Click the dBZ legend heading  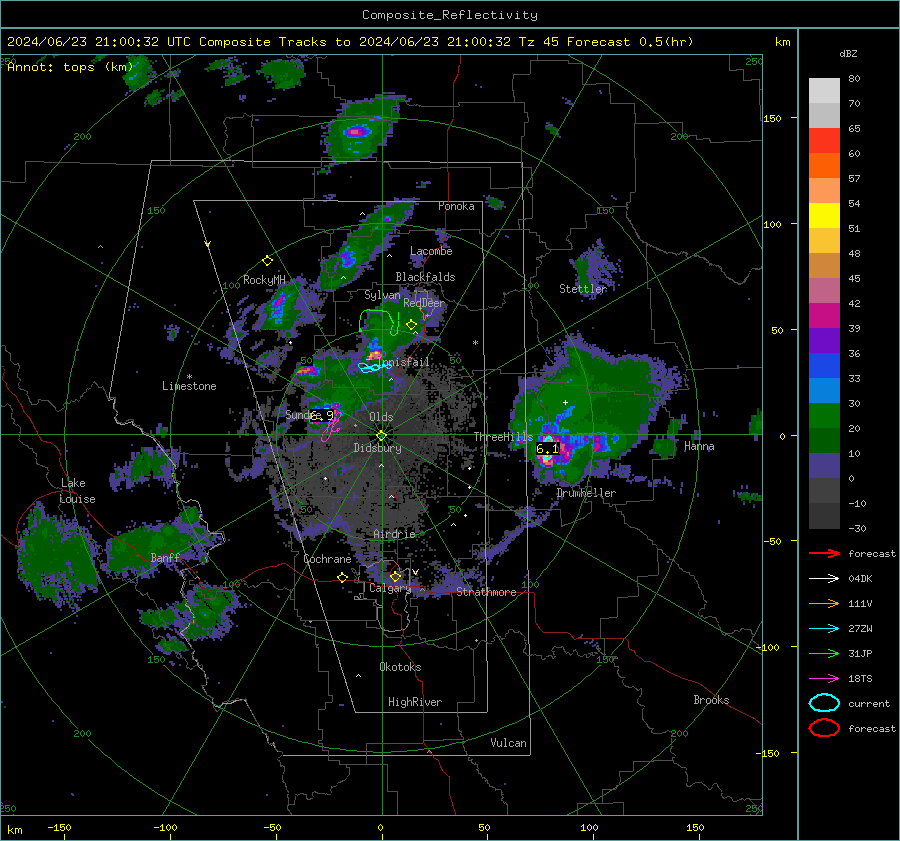(x=848, y=54)
